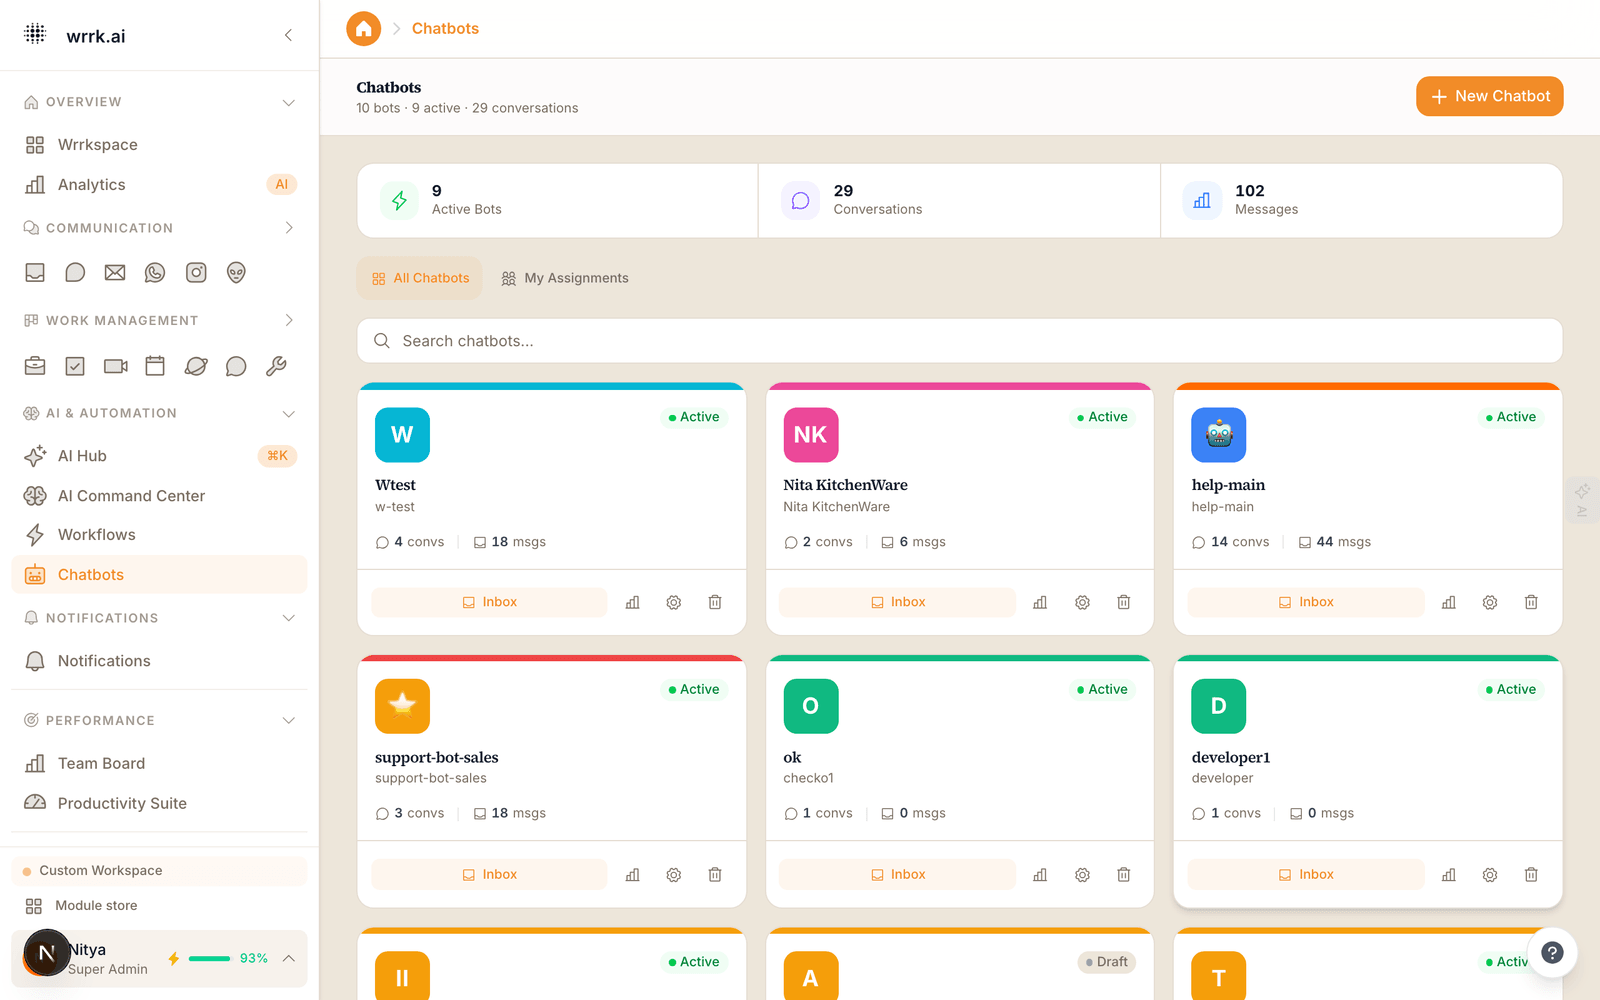
Task: Open the planet icon under Work Management
Action: click(x=196, y=366)
